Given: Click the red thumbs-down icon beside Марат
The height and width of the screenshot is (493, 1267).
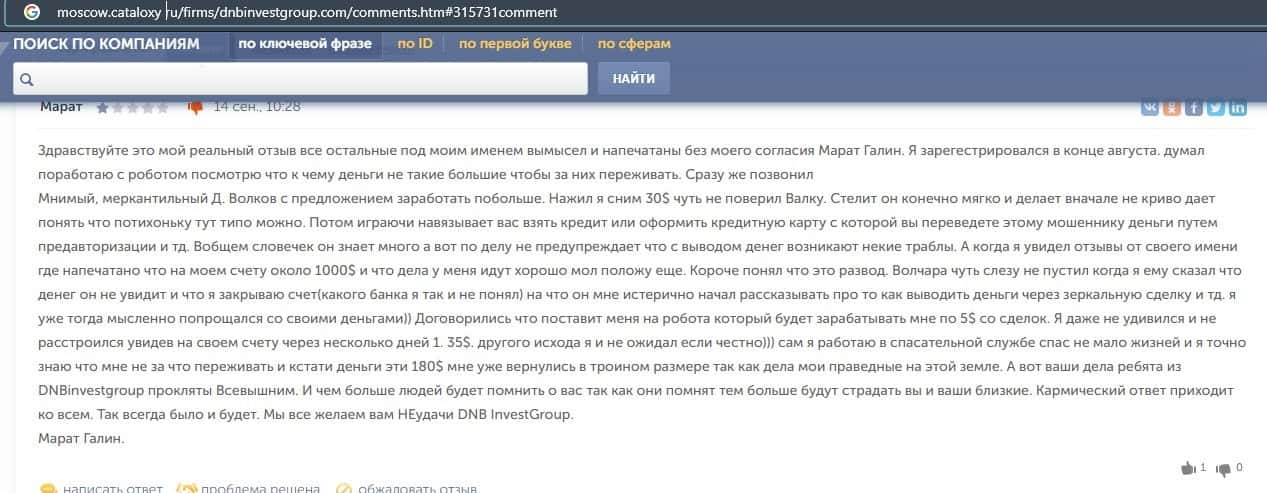Looking at the screenshot, I should (x=196, y=107).
